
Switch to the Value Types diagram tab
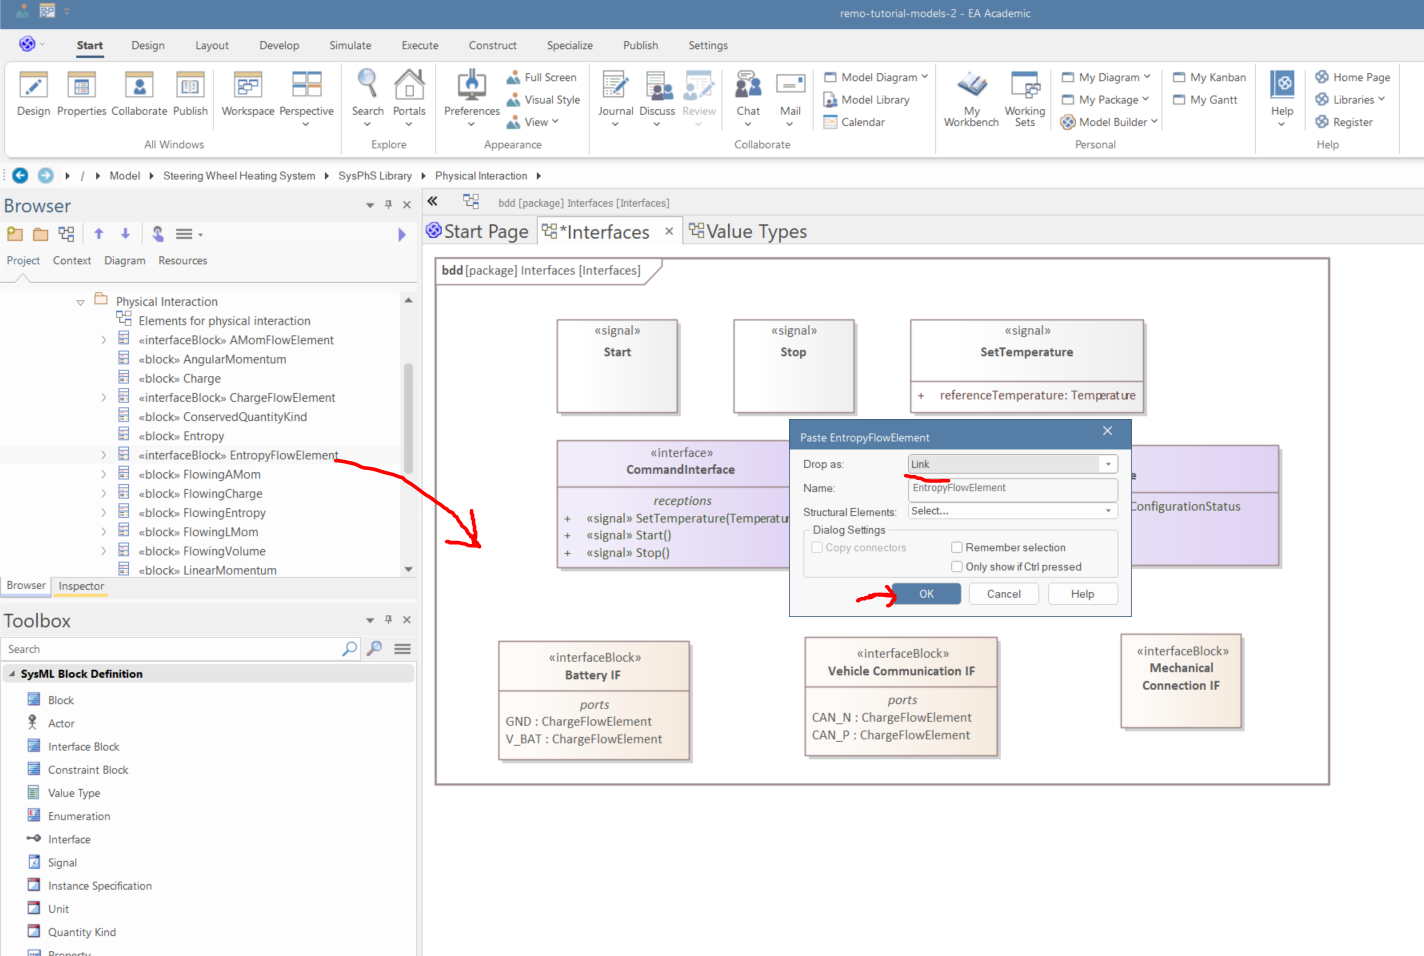[755, 232]
